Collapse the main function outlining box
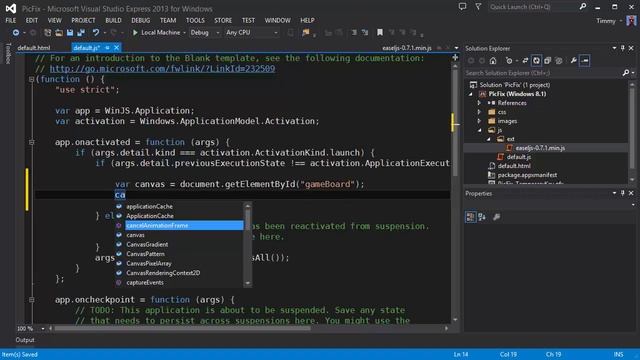The width and height of the screenshot is (640, 360). coord(31,79)
